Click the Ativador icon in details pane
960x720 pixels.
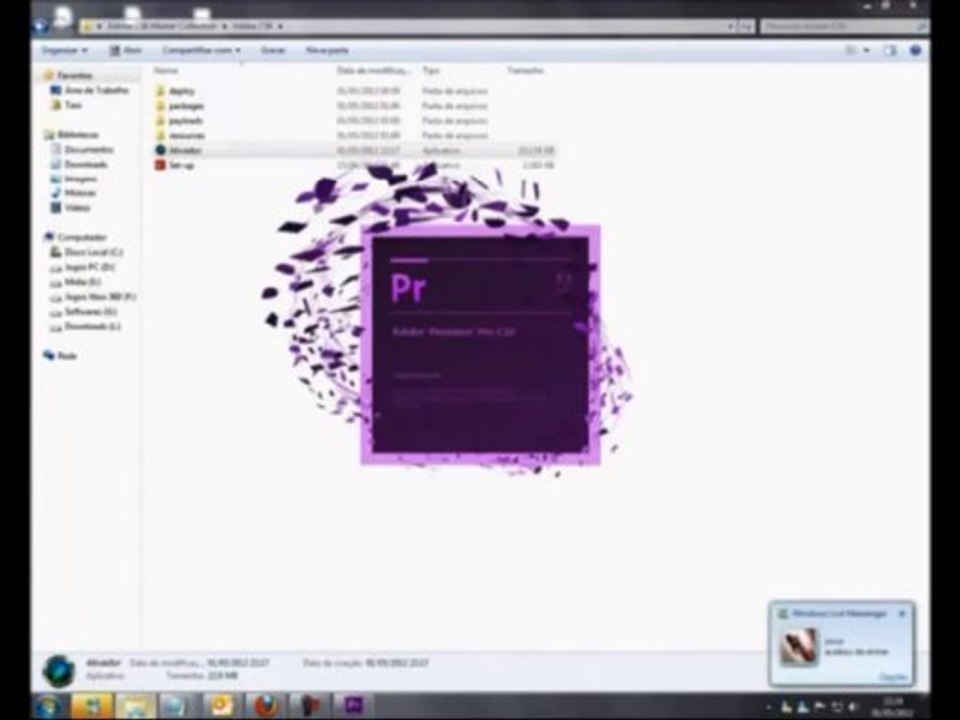[59, 670]
